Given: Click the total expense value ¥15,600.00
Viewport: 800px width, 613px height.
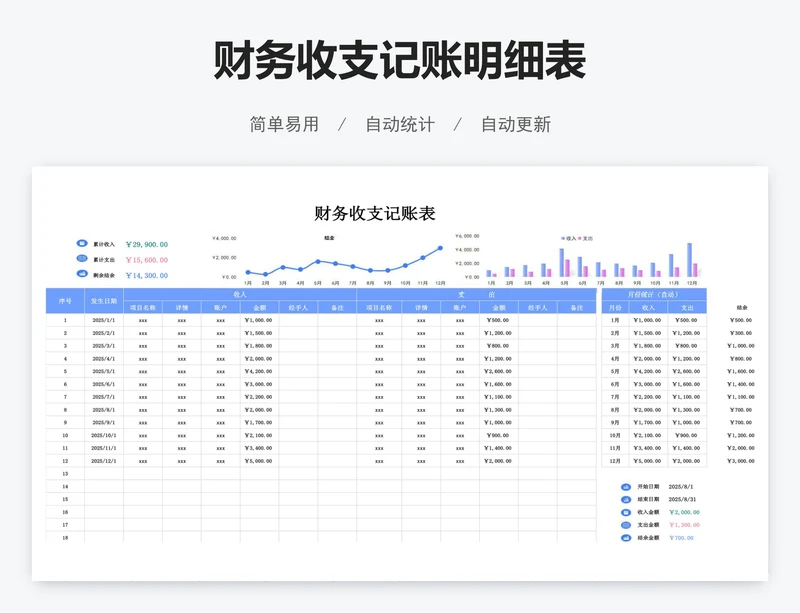Looking at the screenshot, I should point(147,260).
